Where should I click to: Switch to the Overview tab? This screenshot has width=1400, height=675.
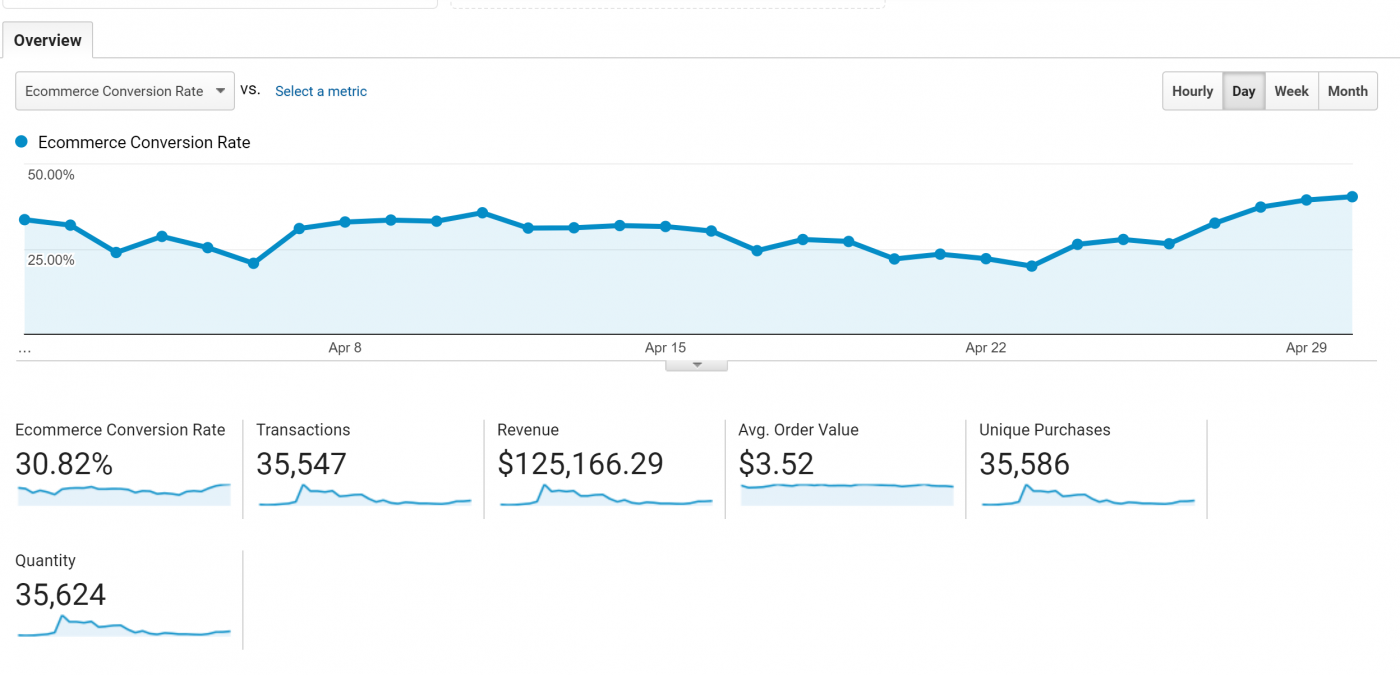(48, 41)
